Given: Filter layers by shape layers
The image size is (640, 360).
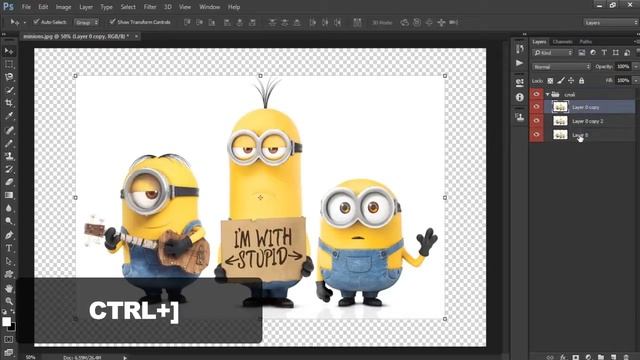Looking at the screenshot, I should tap(616, 53).
